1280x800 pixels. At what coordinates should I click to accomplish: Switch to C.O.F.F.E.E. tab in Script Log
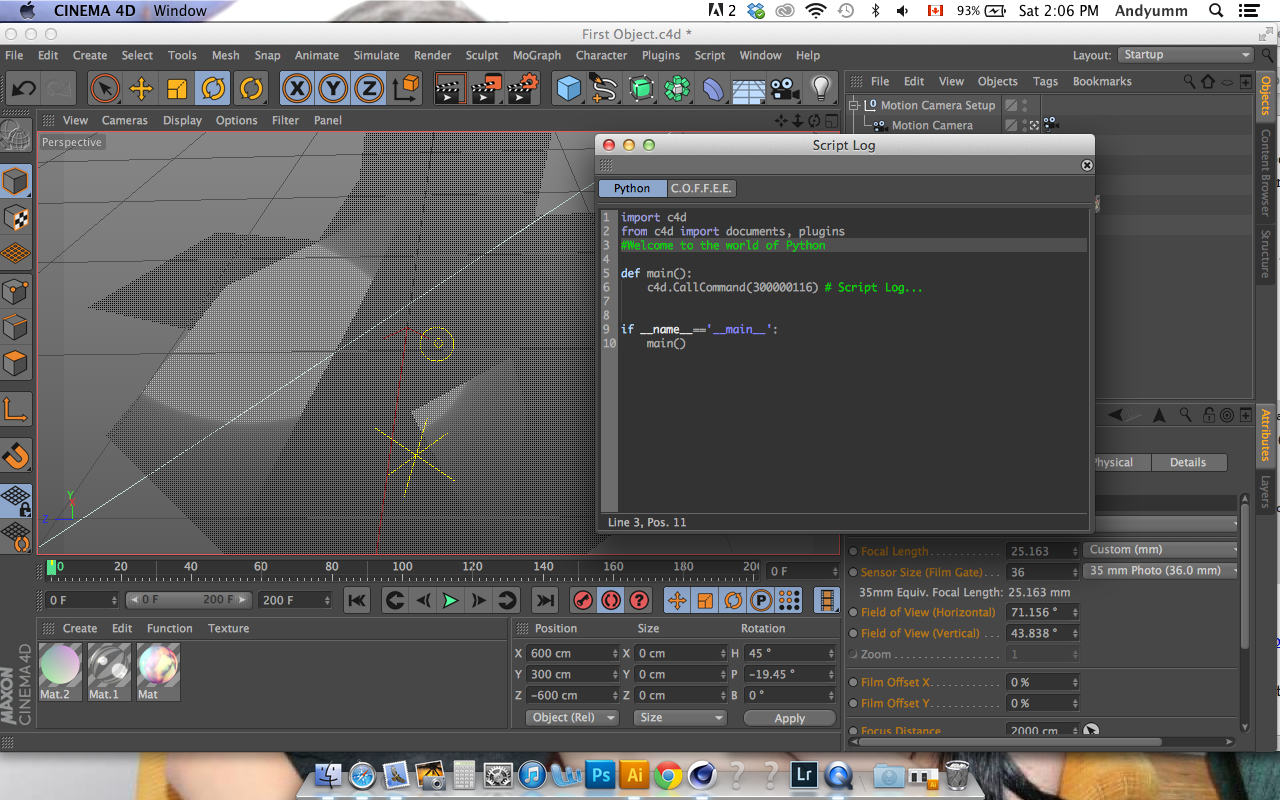point(701,188)
